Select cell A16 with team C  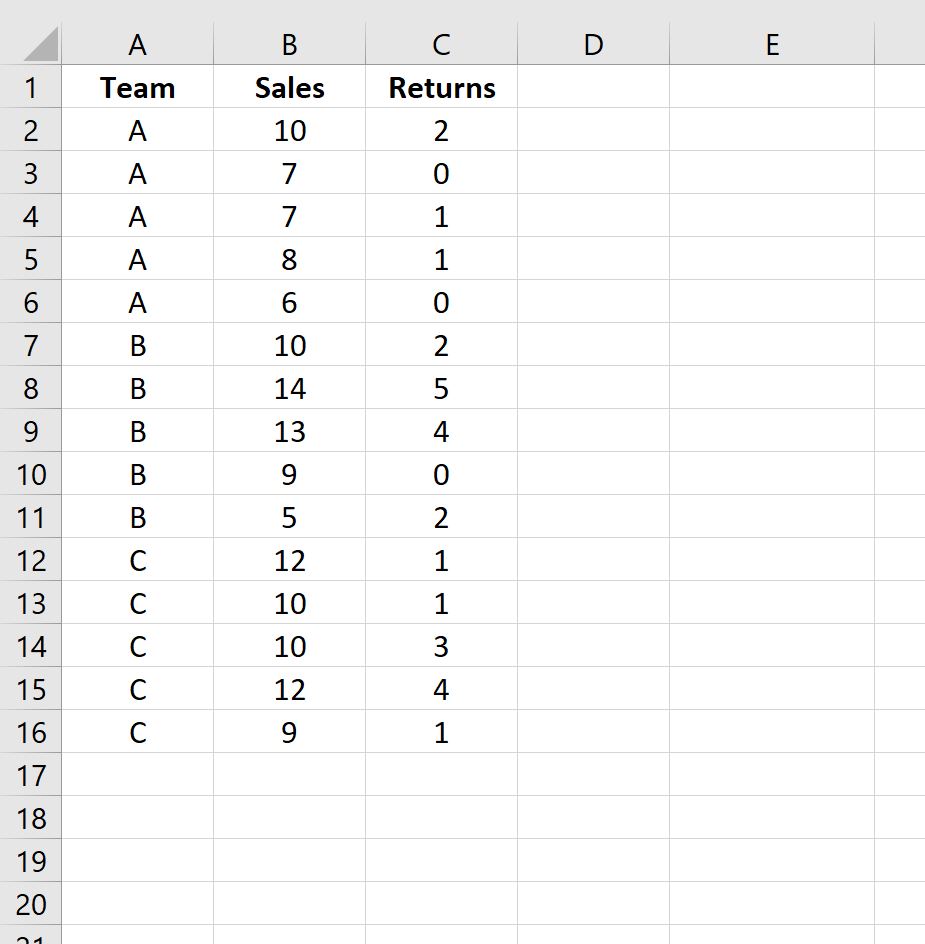pyautogui.click(x=137, y=732)
